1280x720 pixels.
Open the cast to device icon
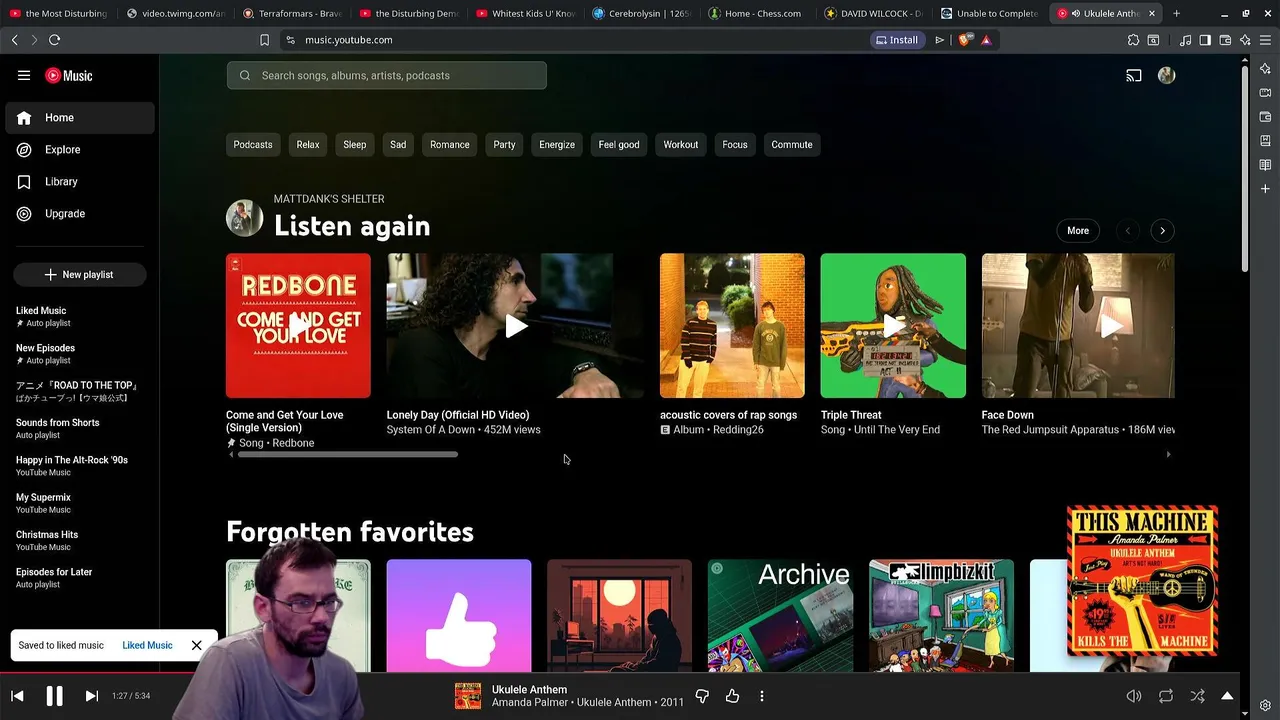coord(1134,75)
